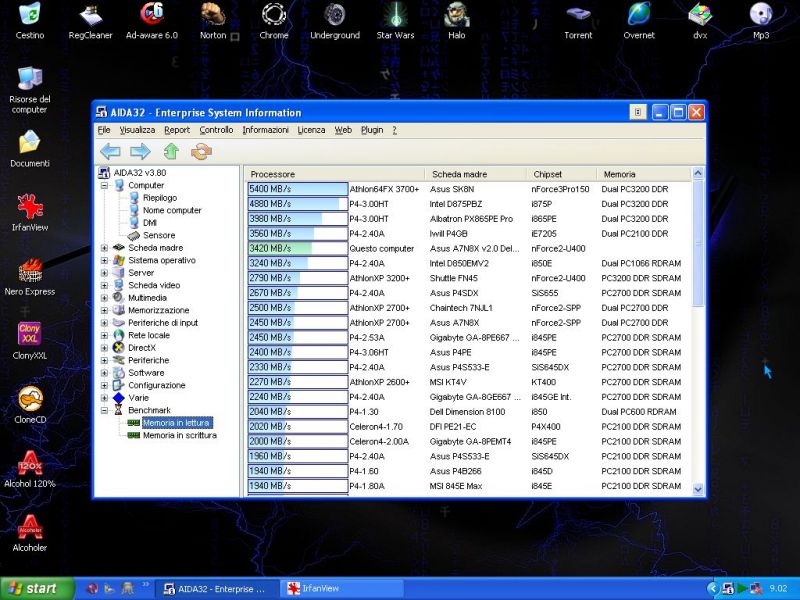
Task: Open the Informazioni menu
Action: [x=265, y=130]
